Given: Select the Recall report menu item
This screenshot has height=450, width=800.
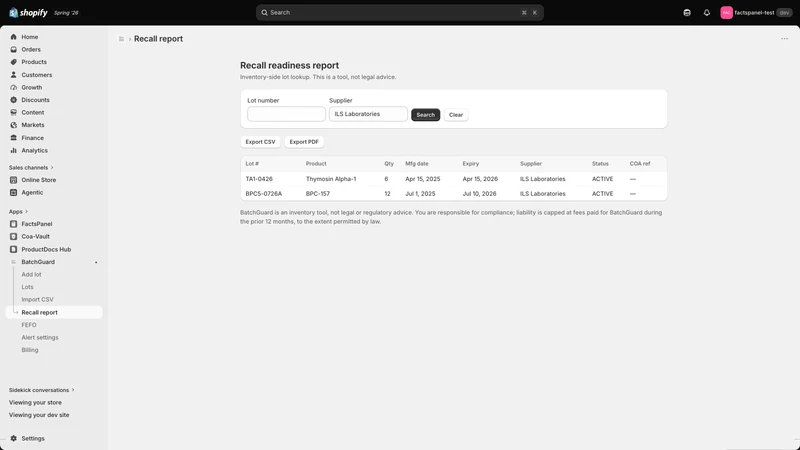Looking at the screenshot, I should click(54, 312).
